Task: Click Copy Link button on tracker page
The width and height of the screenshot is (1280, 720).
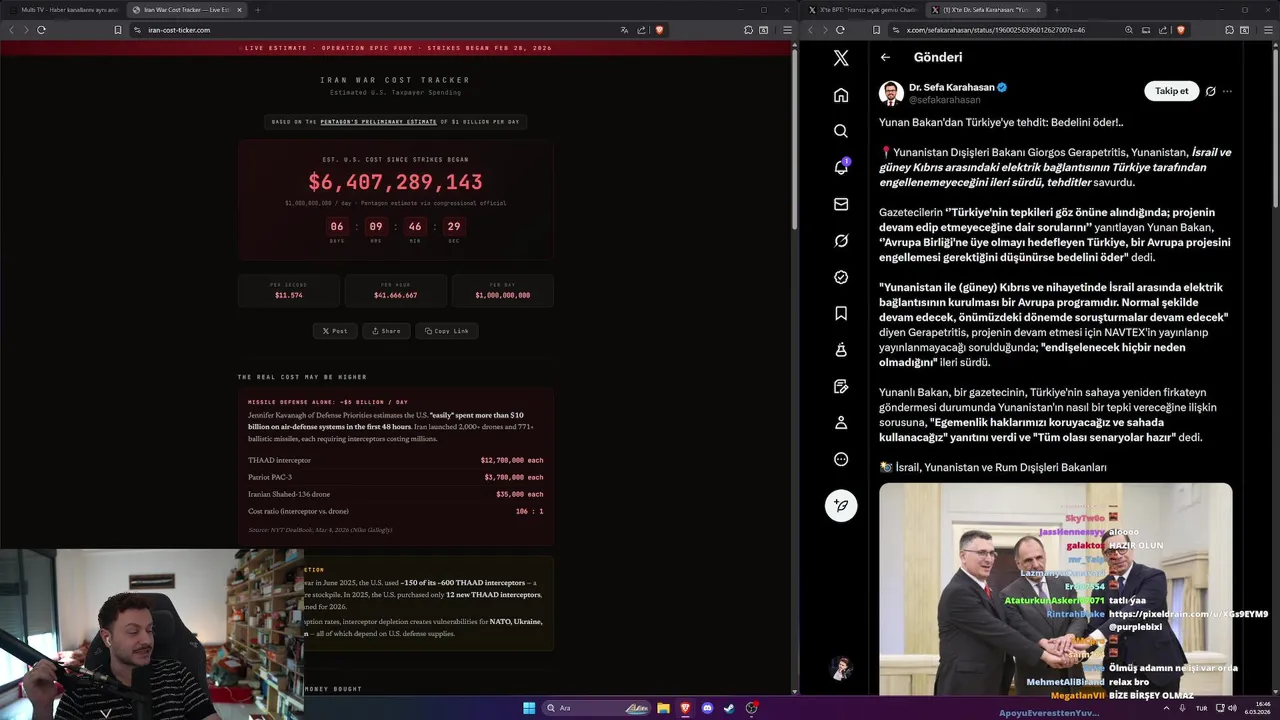Action: click(x=446, y=331)
